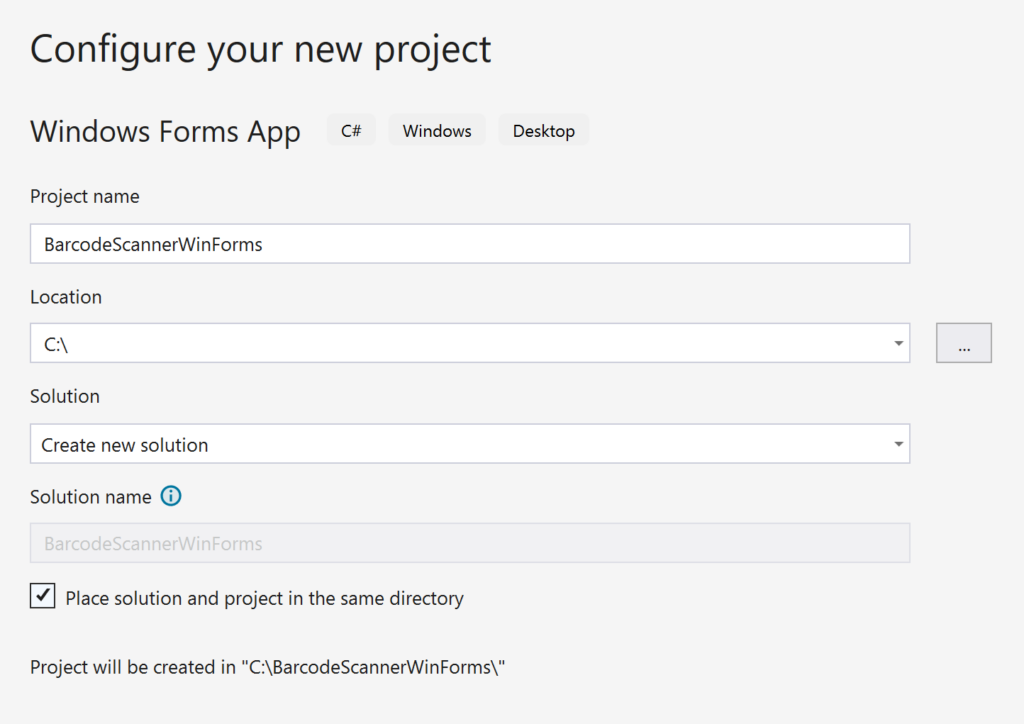Screen dimensions: 1024x724
Task: Click the 'Project will be created in' path text
Action: coord(268,667)
